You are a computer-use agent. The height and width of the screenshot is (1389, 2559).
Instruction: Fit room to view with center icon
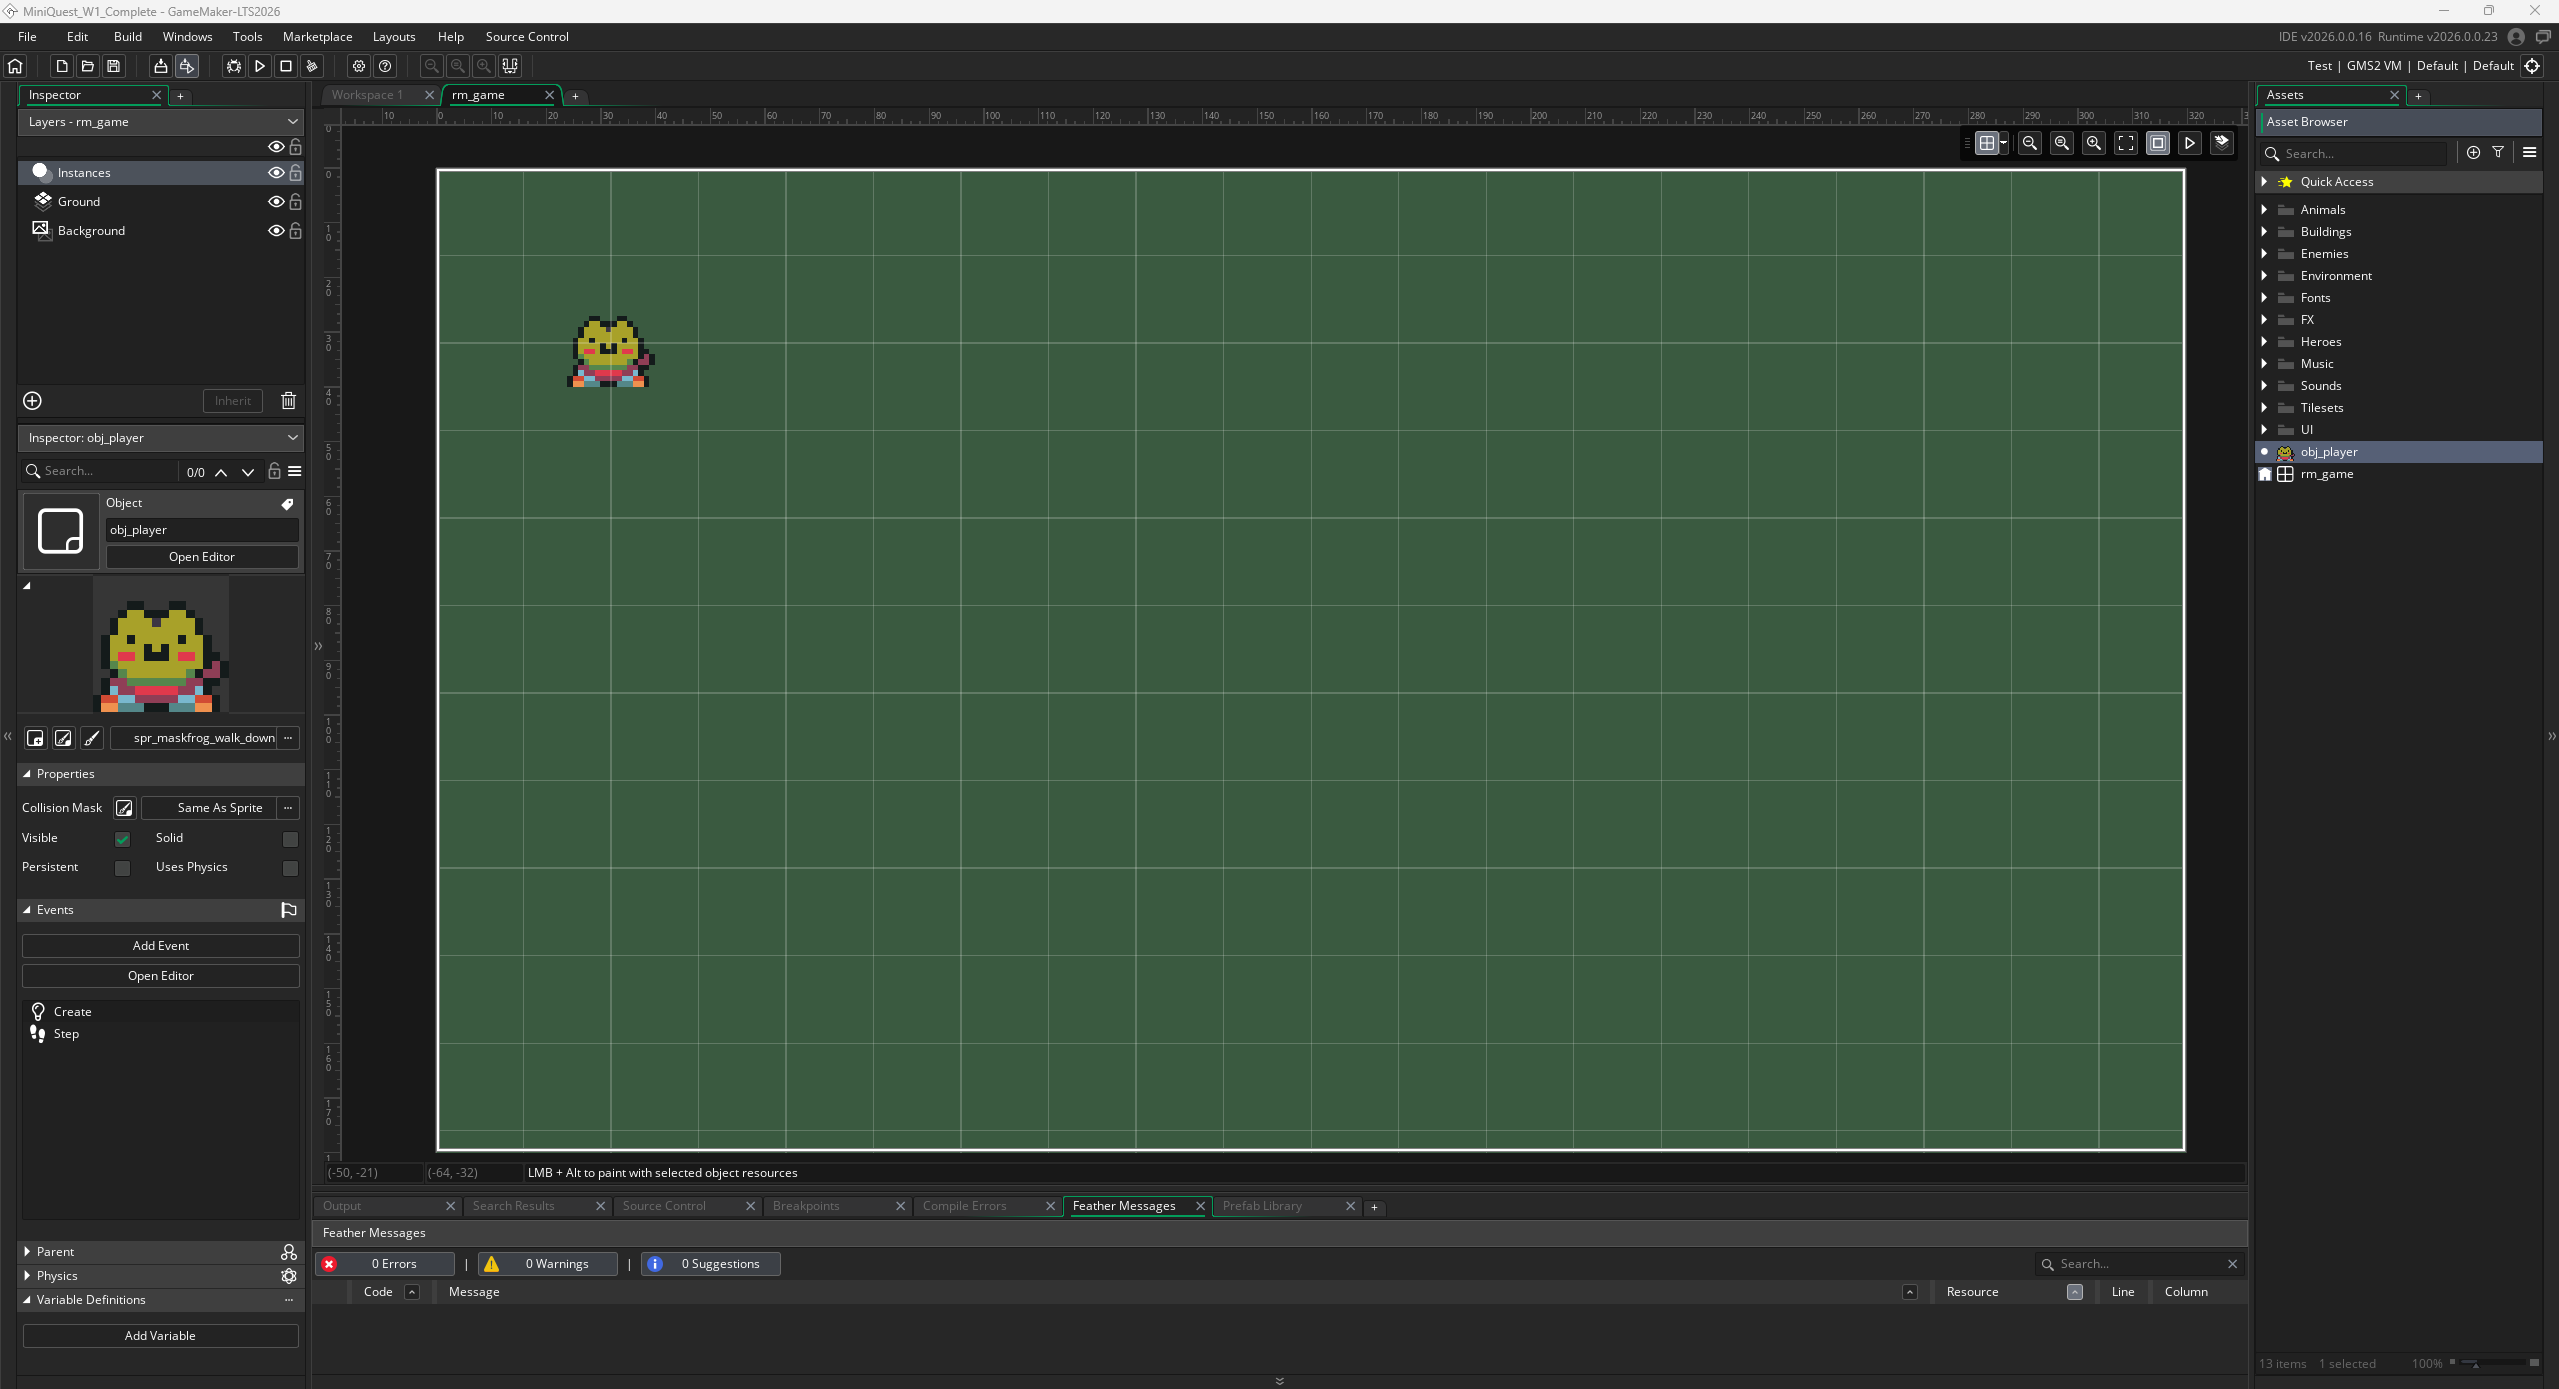tap(2126, 143)
